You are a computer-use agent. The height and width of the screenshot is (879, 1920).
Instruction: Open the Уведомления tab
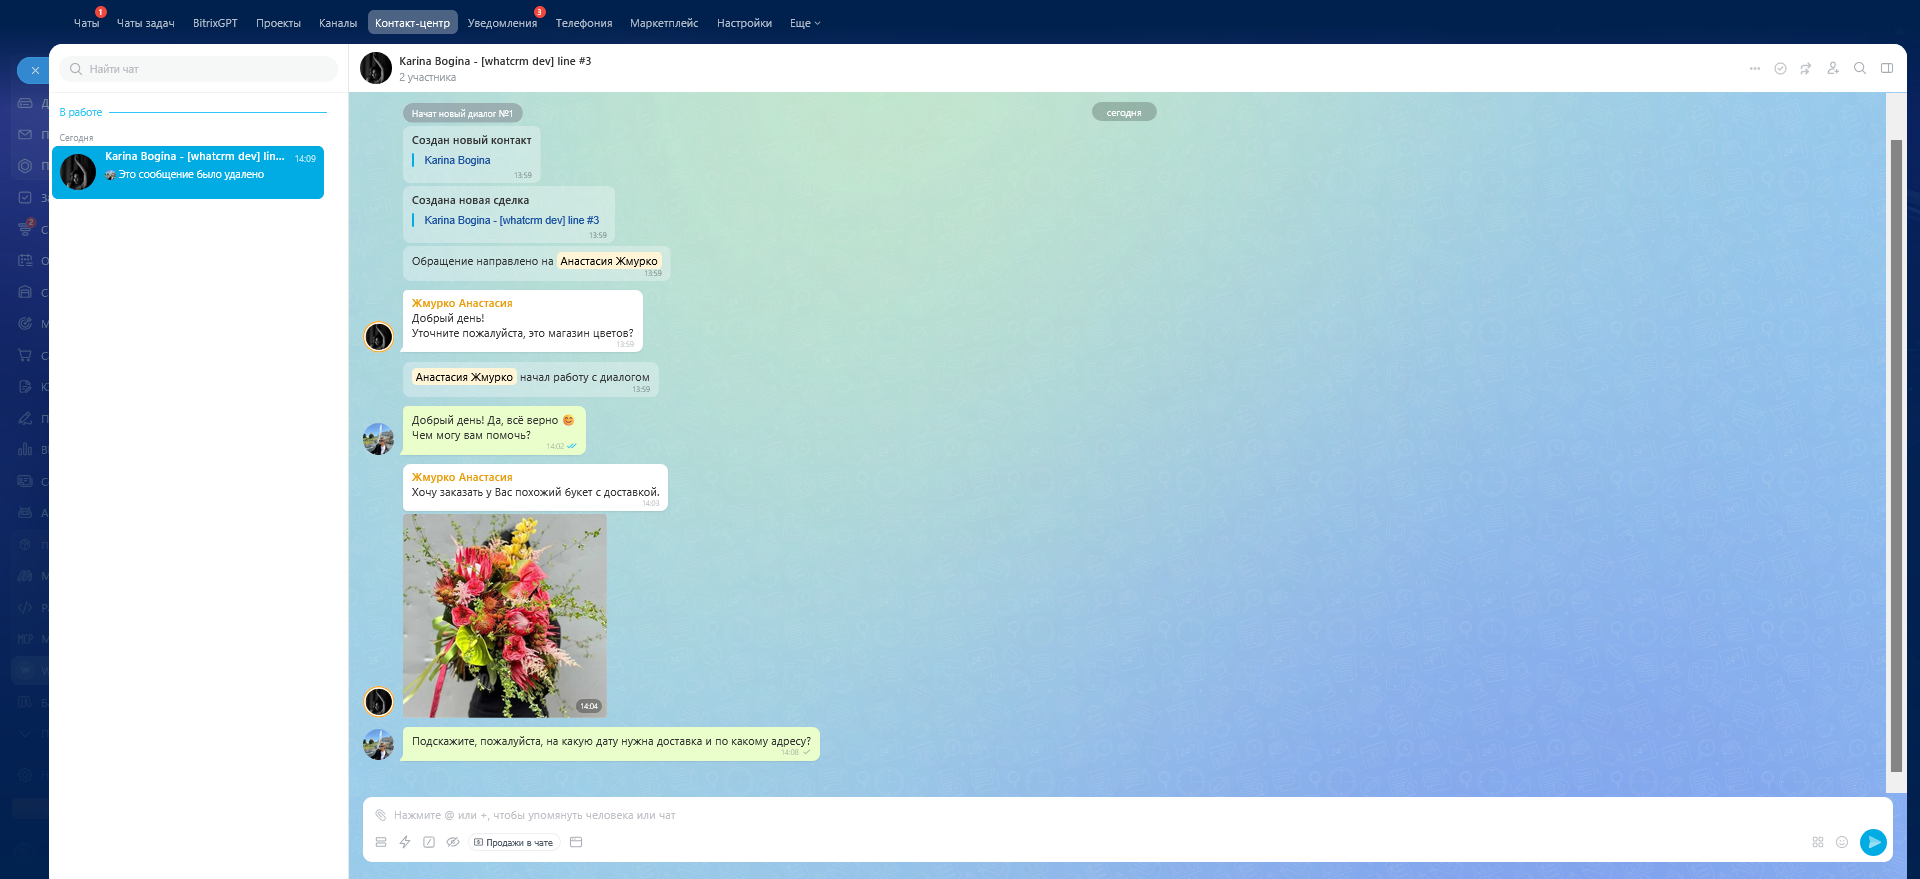[x=502, y=23]
